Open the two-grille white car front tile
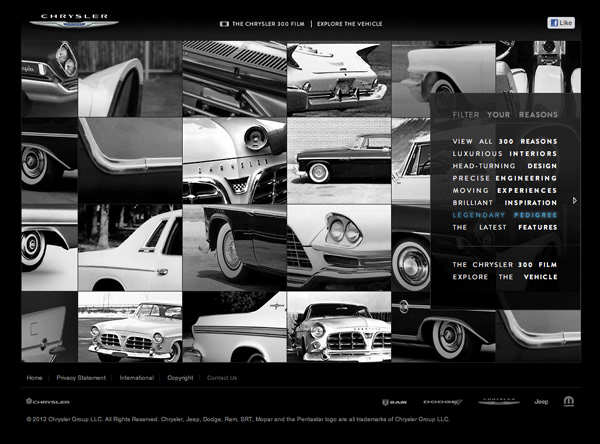 130,327
